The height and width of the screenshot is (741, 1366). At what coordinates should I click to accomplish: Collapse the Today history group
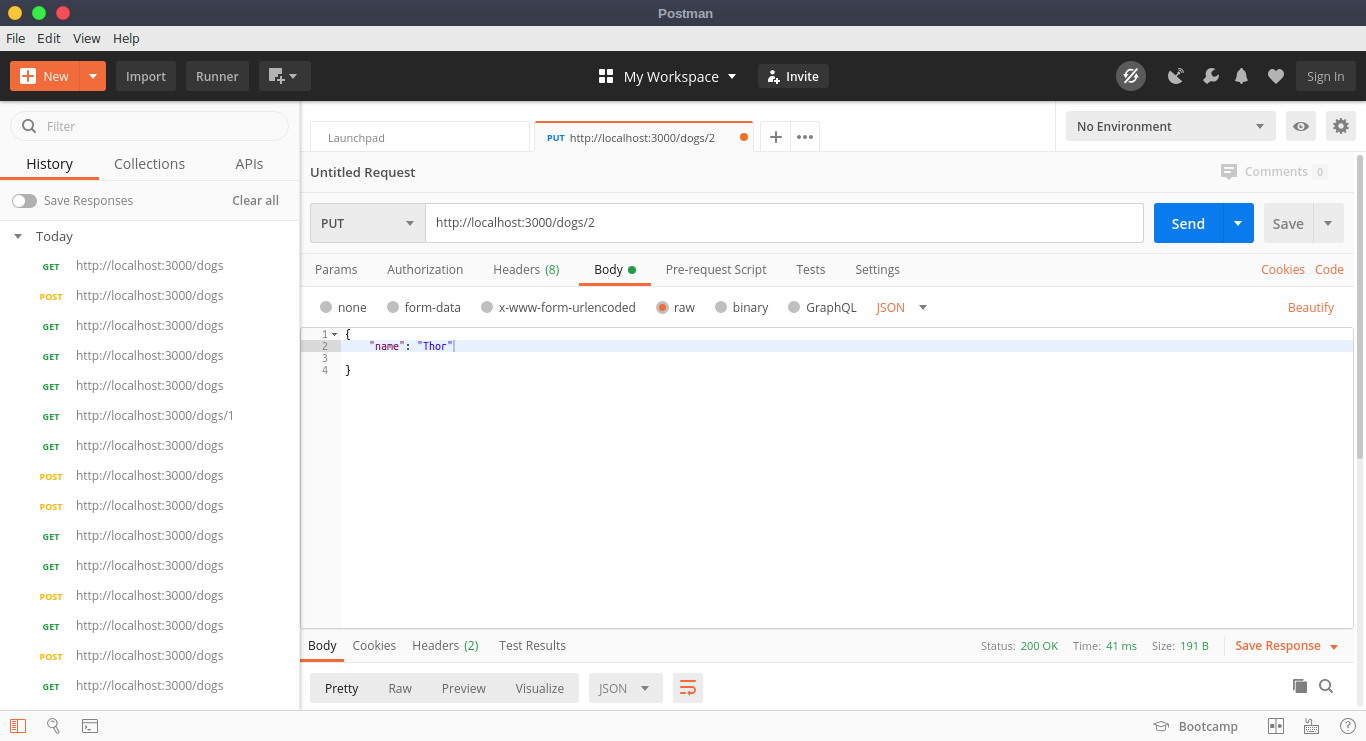click(18, 237)
